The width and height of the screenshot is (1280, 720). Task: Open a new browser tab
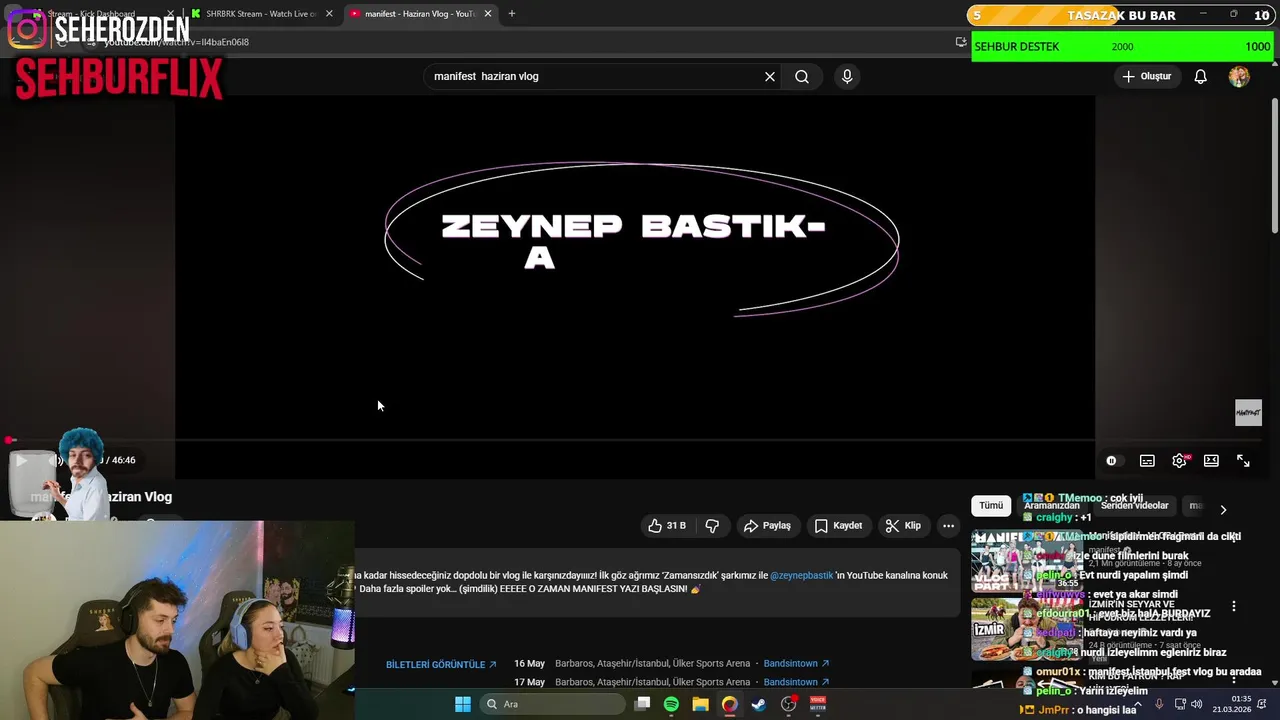512,14
